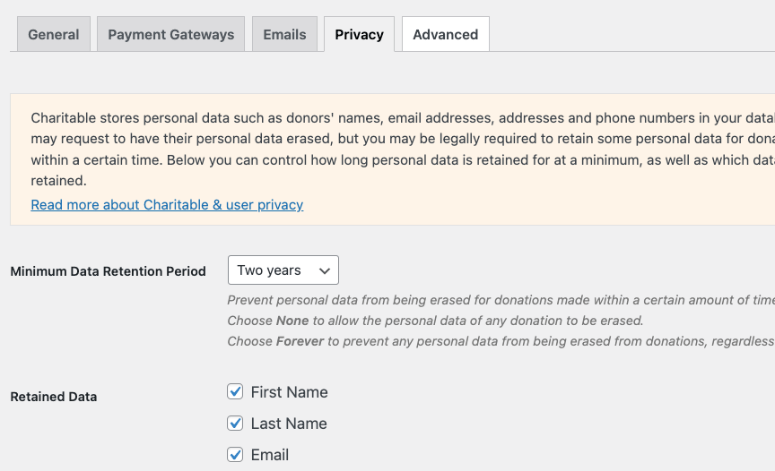Viewport: 775px width, 471px height.
Task: Click the 'Retained Data' section label
Action: click(x=54, y=396)
